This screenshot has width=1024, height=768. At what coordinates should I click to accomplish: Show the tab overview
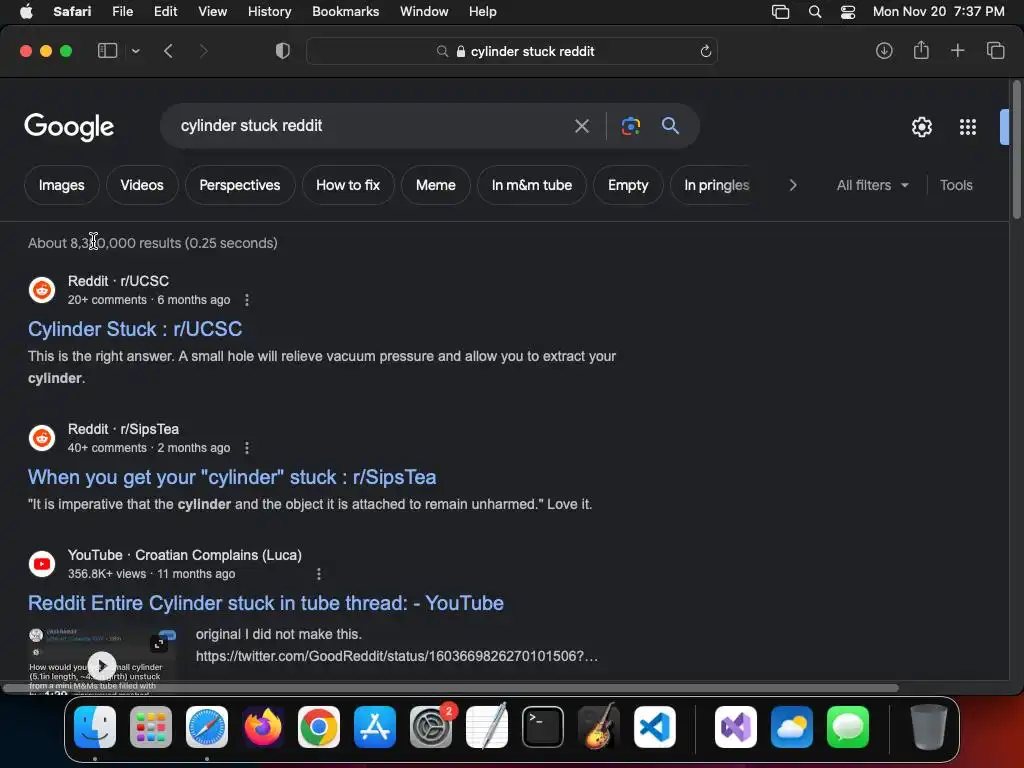[995, 50]
